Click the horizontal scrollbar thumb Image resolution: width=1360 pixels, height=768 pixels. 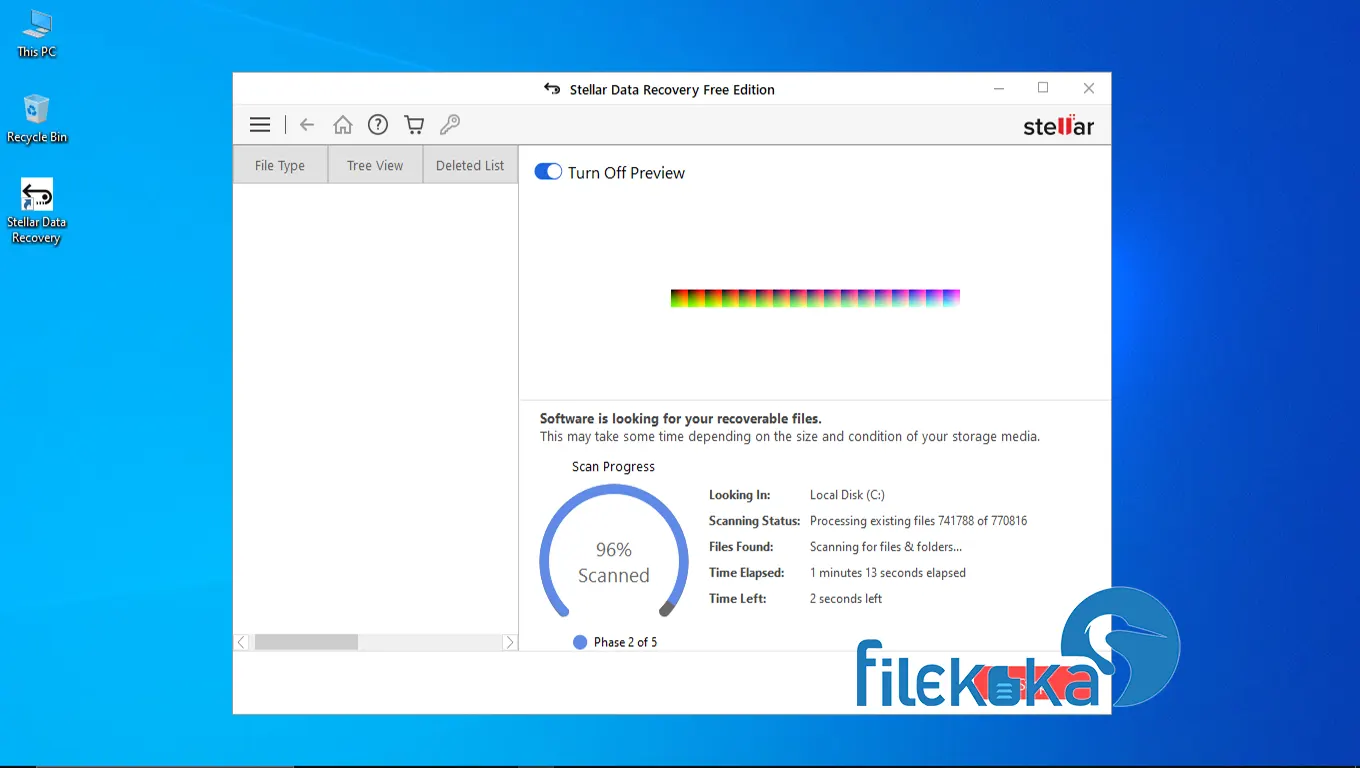[x=306, y=642]
